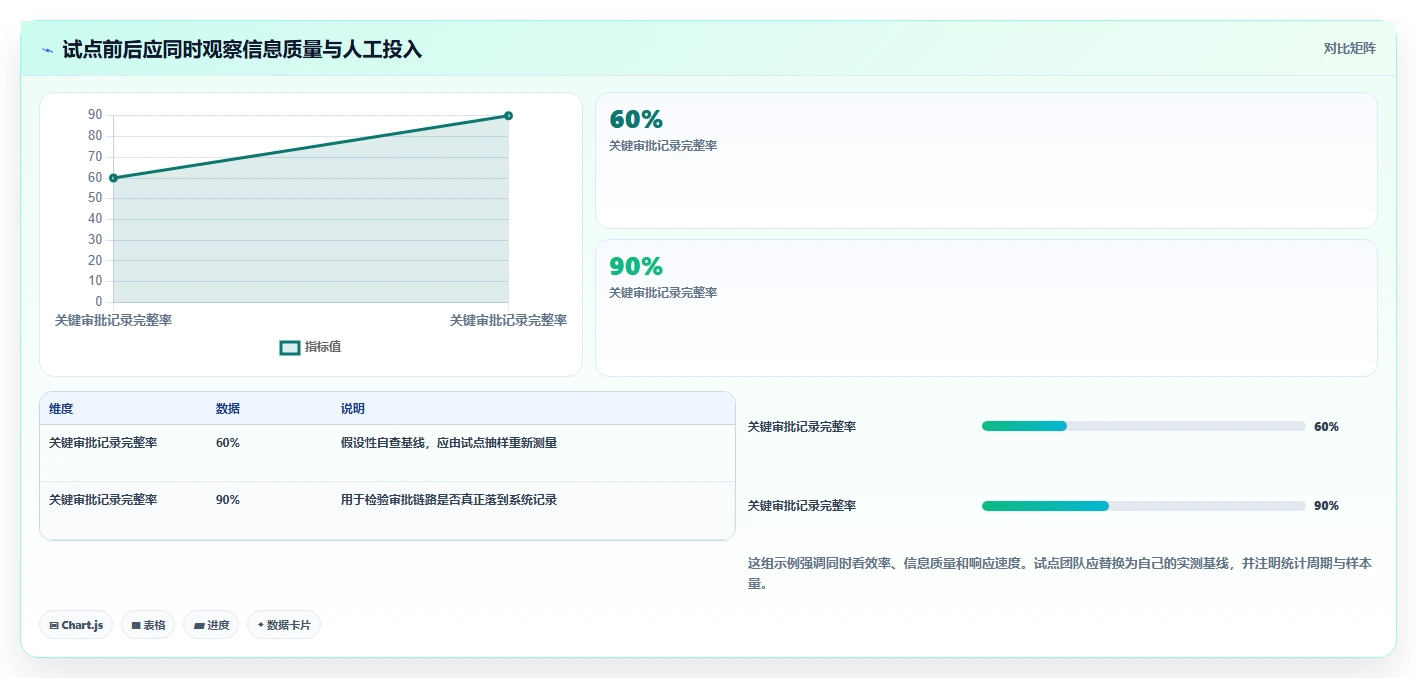
Task: Click the big 90% figure on the card
Action: pyautogui.click(x=636, y=267)
